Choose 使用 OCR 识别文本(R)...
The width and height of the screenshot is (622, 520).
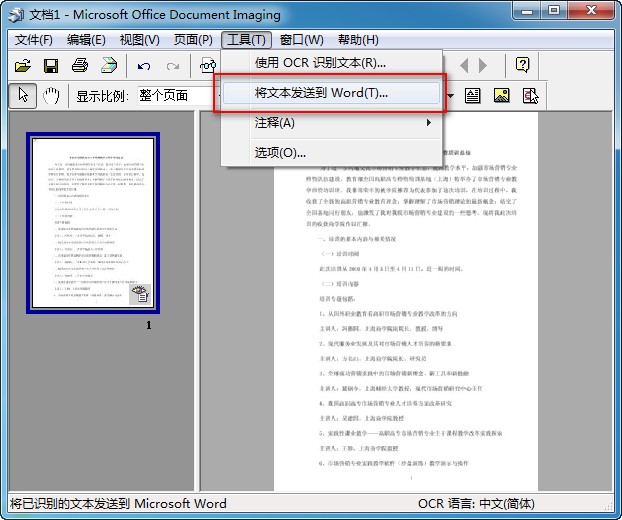pos(332,63)
